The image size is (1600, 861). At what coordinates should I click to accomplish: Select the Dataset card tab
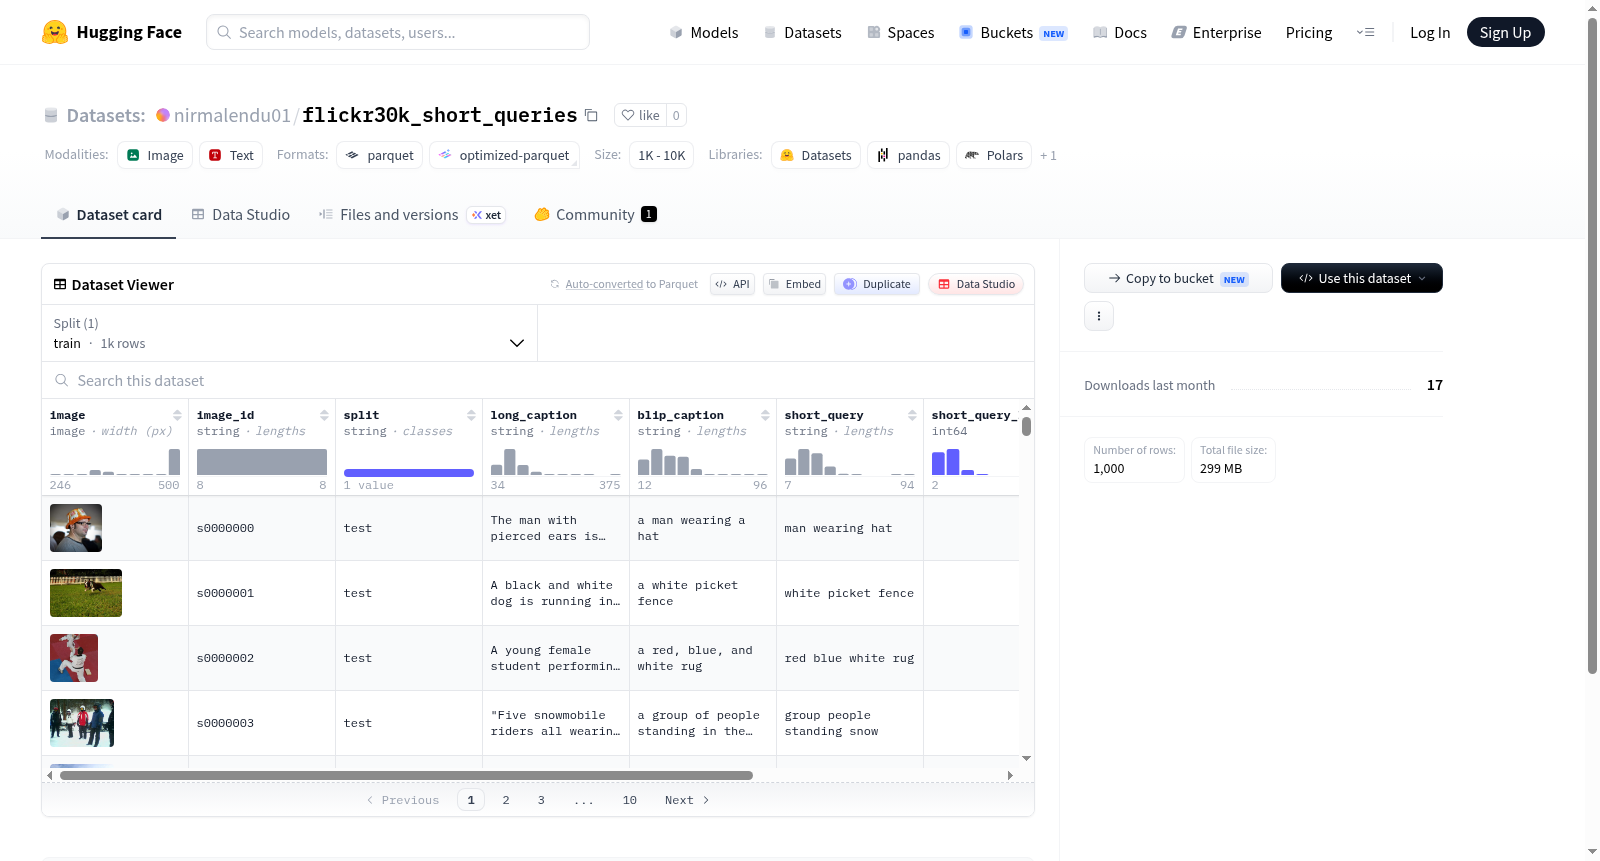[109, 214]
